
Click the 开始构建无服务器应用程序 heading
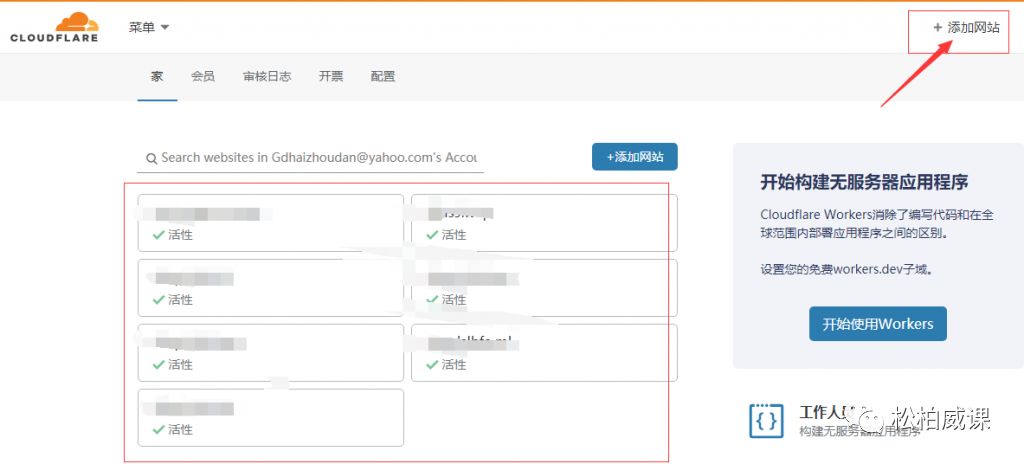click(x=863, y=182)
